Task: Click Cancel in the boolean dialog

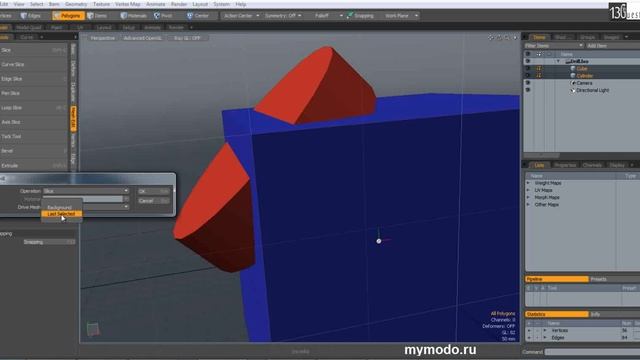Action: (153, 201)
